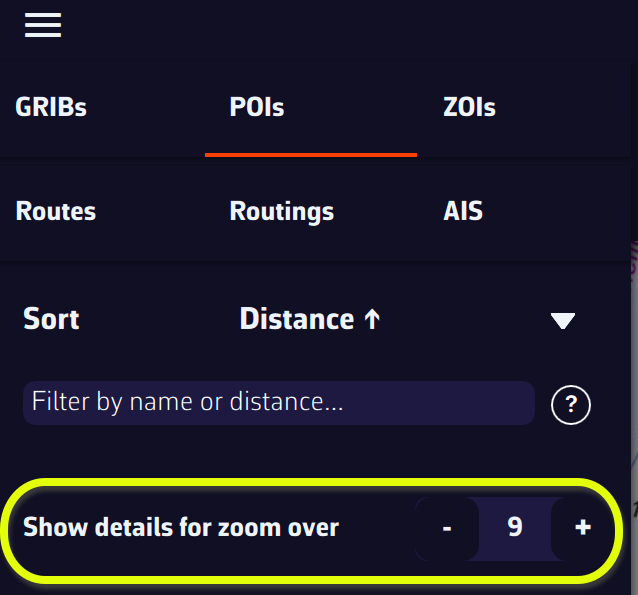This screenshot has height=595, width=638.
Task: Click the Sort label
Action: tap(51, 319)
